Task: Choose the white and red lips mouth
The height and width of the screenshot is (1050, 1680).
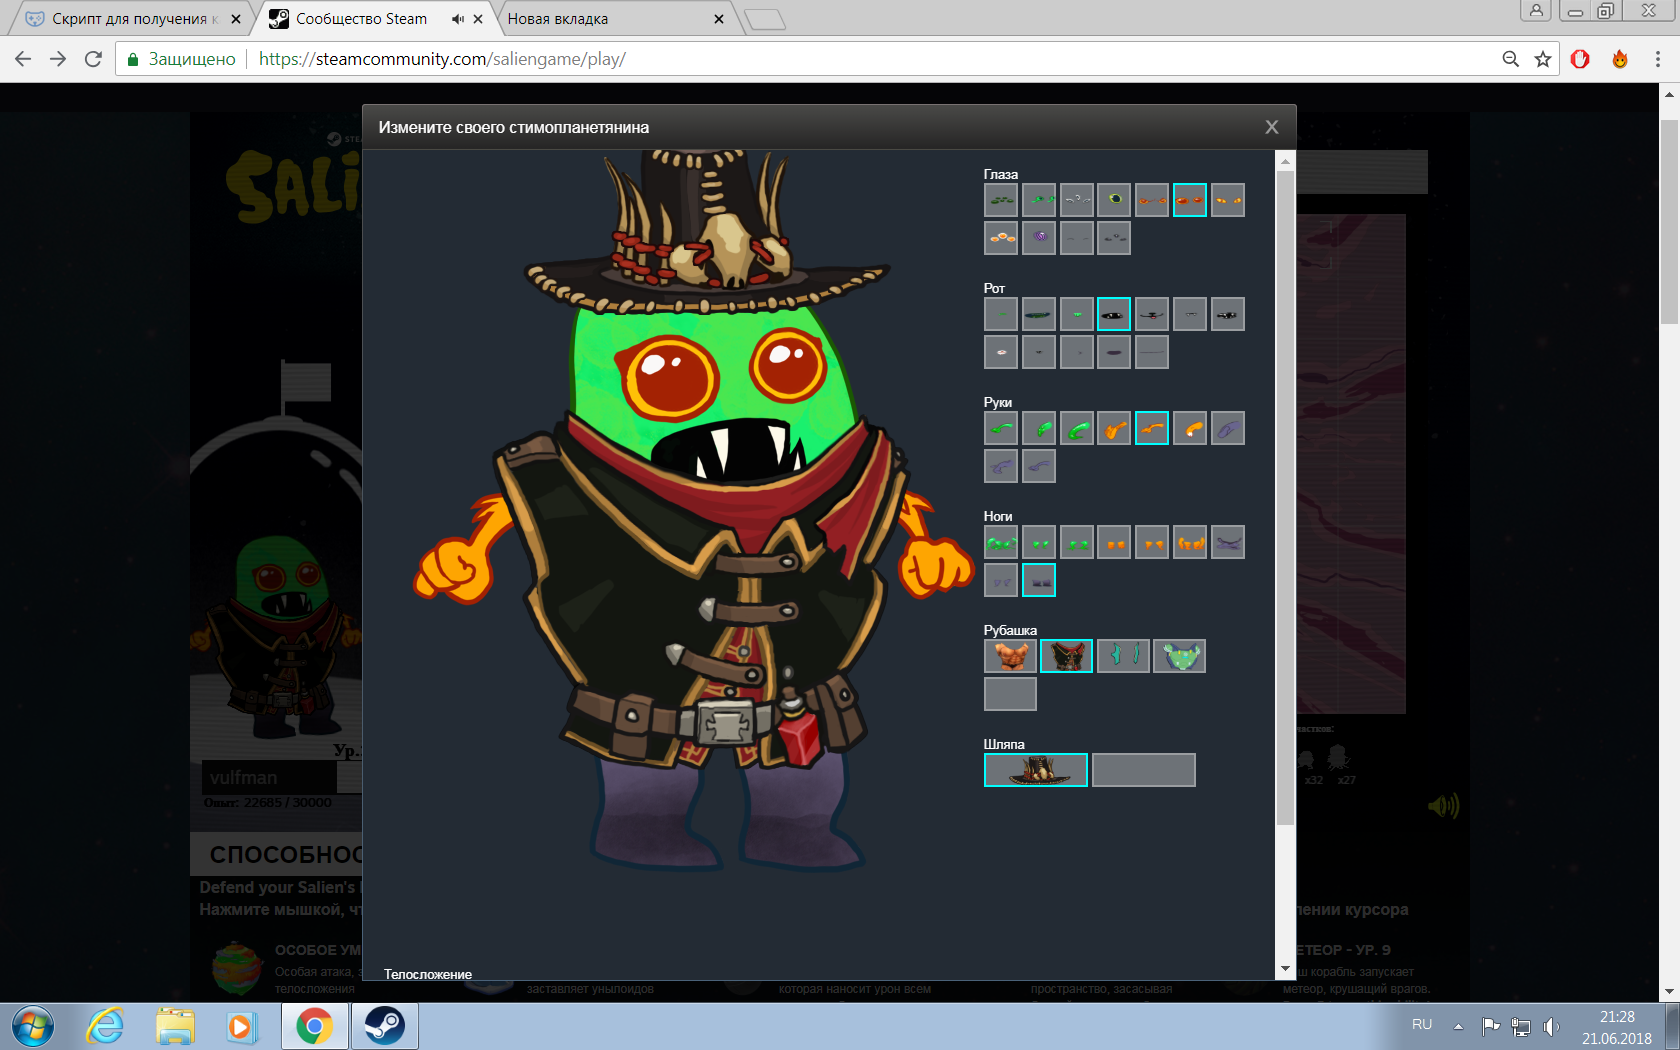Action: 1001,352
